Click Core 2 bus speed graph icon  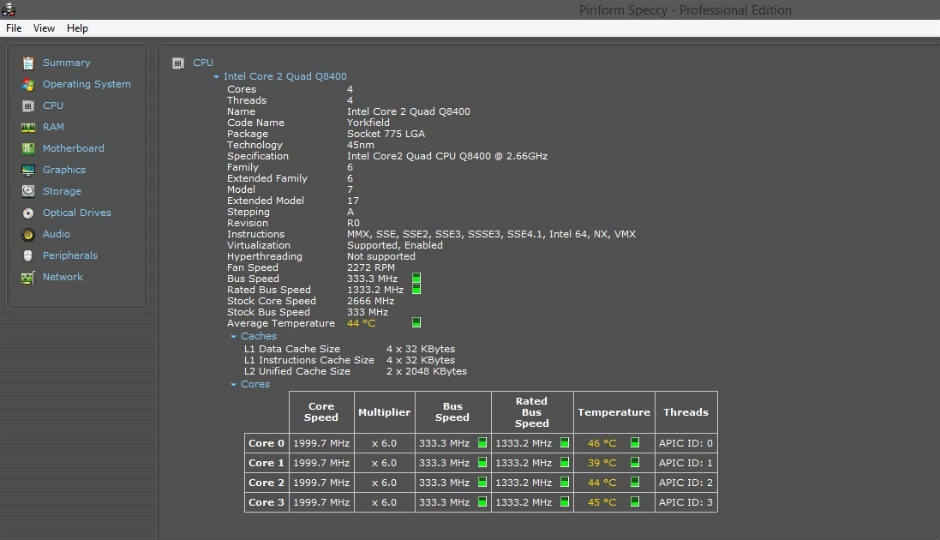[x=483, y=482]
